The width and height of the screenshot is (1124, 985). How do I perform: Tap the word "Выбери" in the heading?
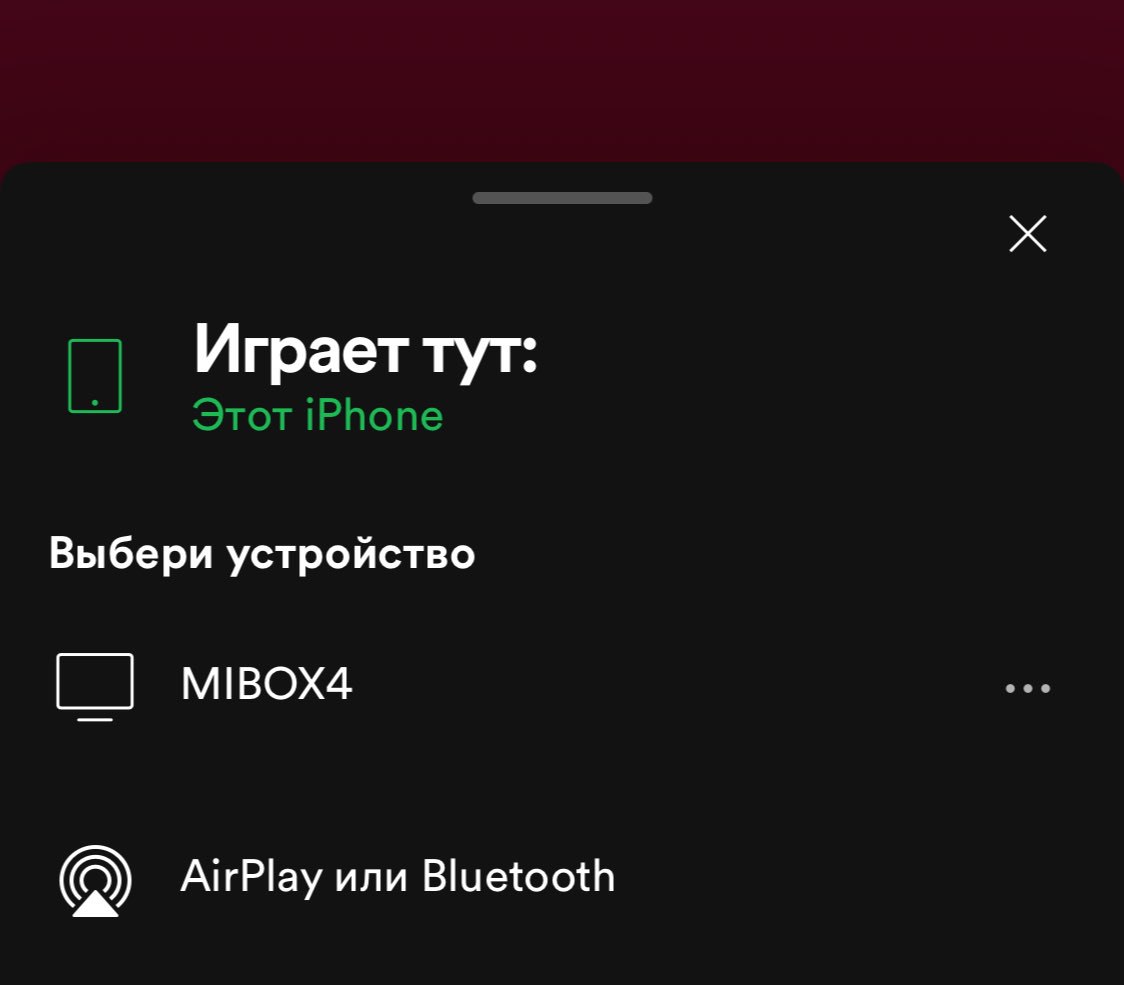(131, 553)
